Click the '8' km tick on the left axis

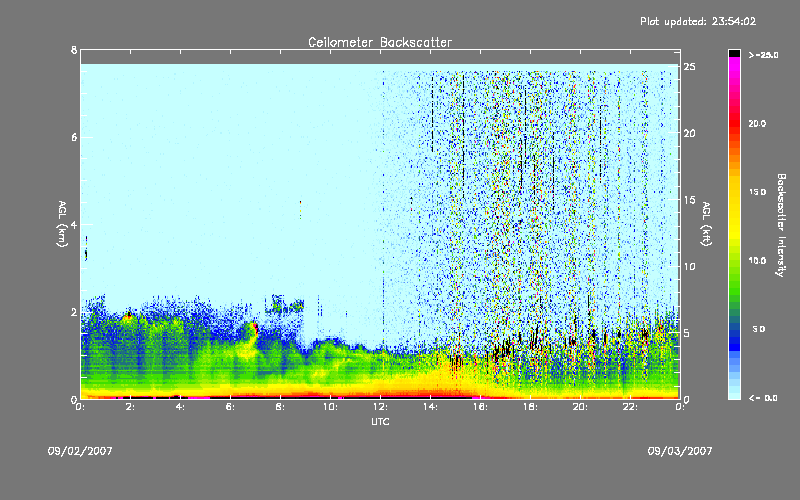pyautogui.click(x=74, y=50)
